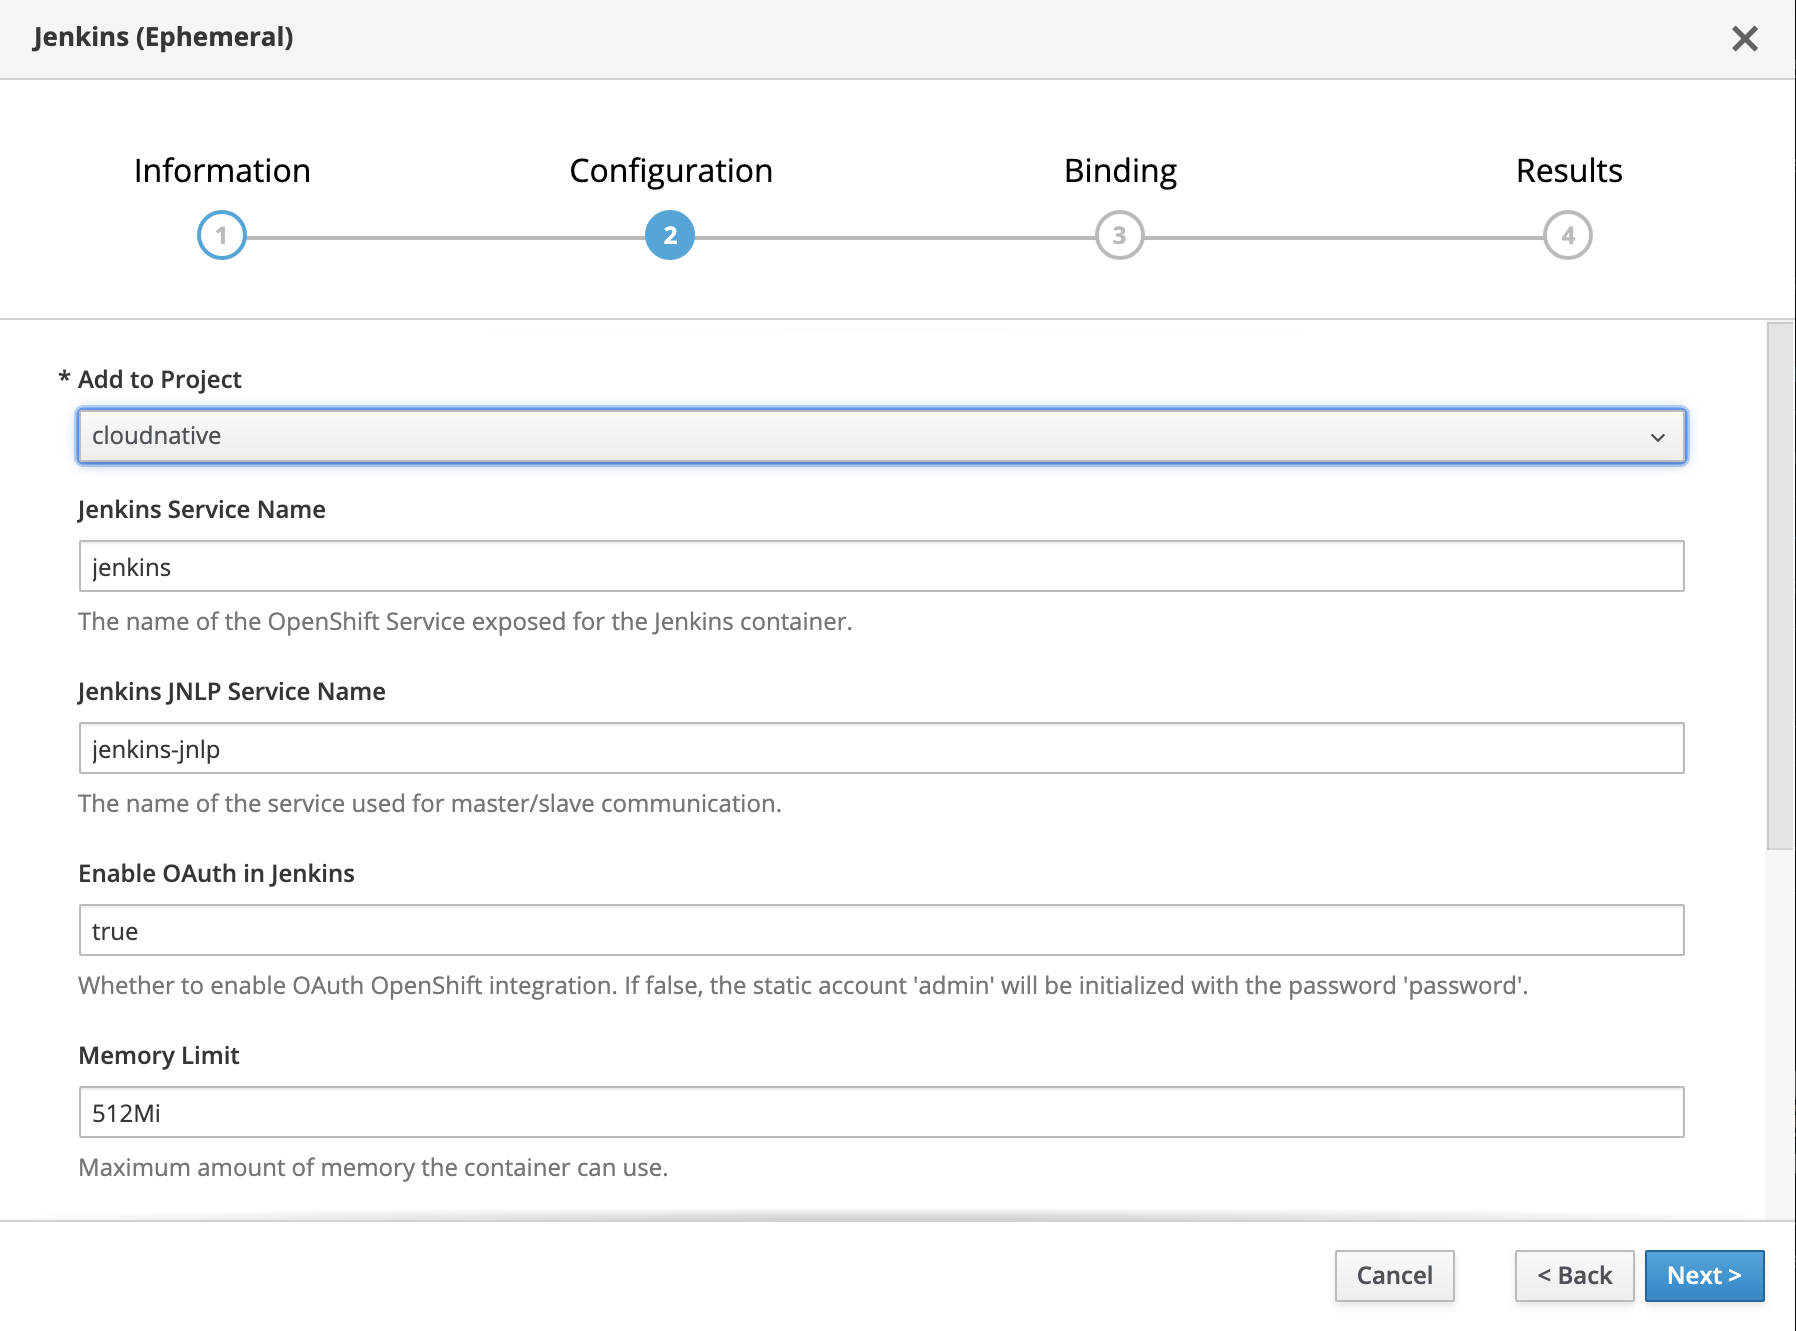The width and height of the screenshot is (1796, 1331).
Task: Click the OAuth OpenShift integration help text
Action: [x=803, y=986]
